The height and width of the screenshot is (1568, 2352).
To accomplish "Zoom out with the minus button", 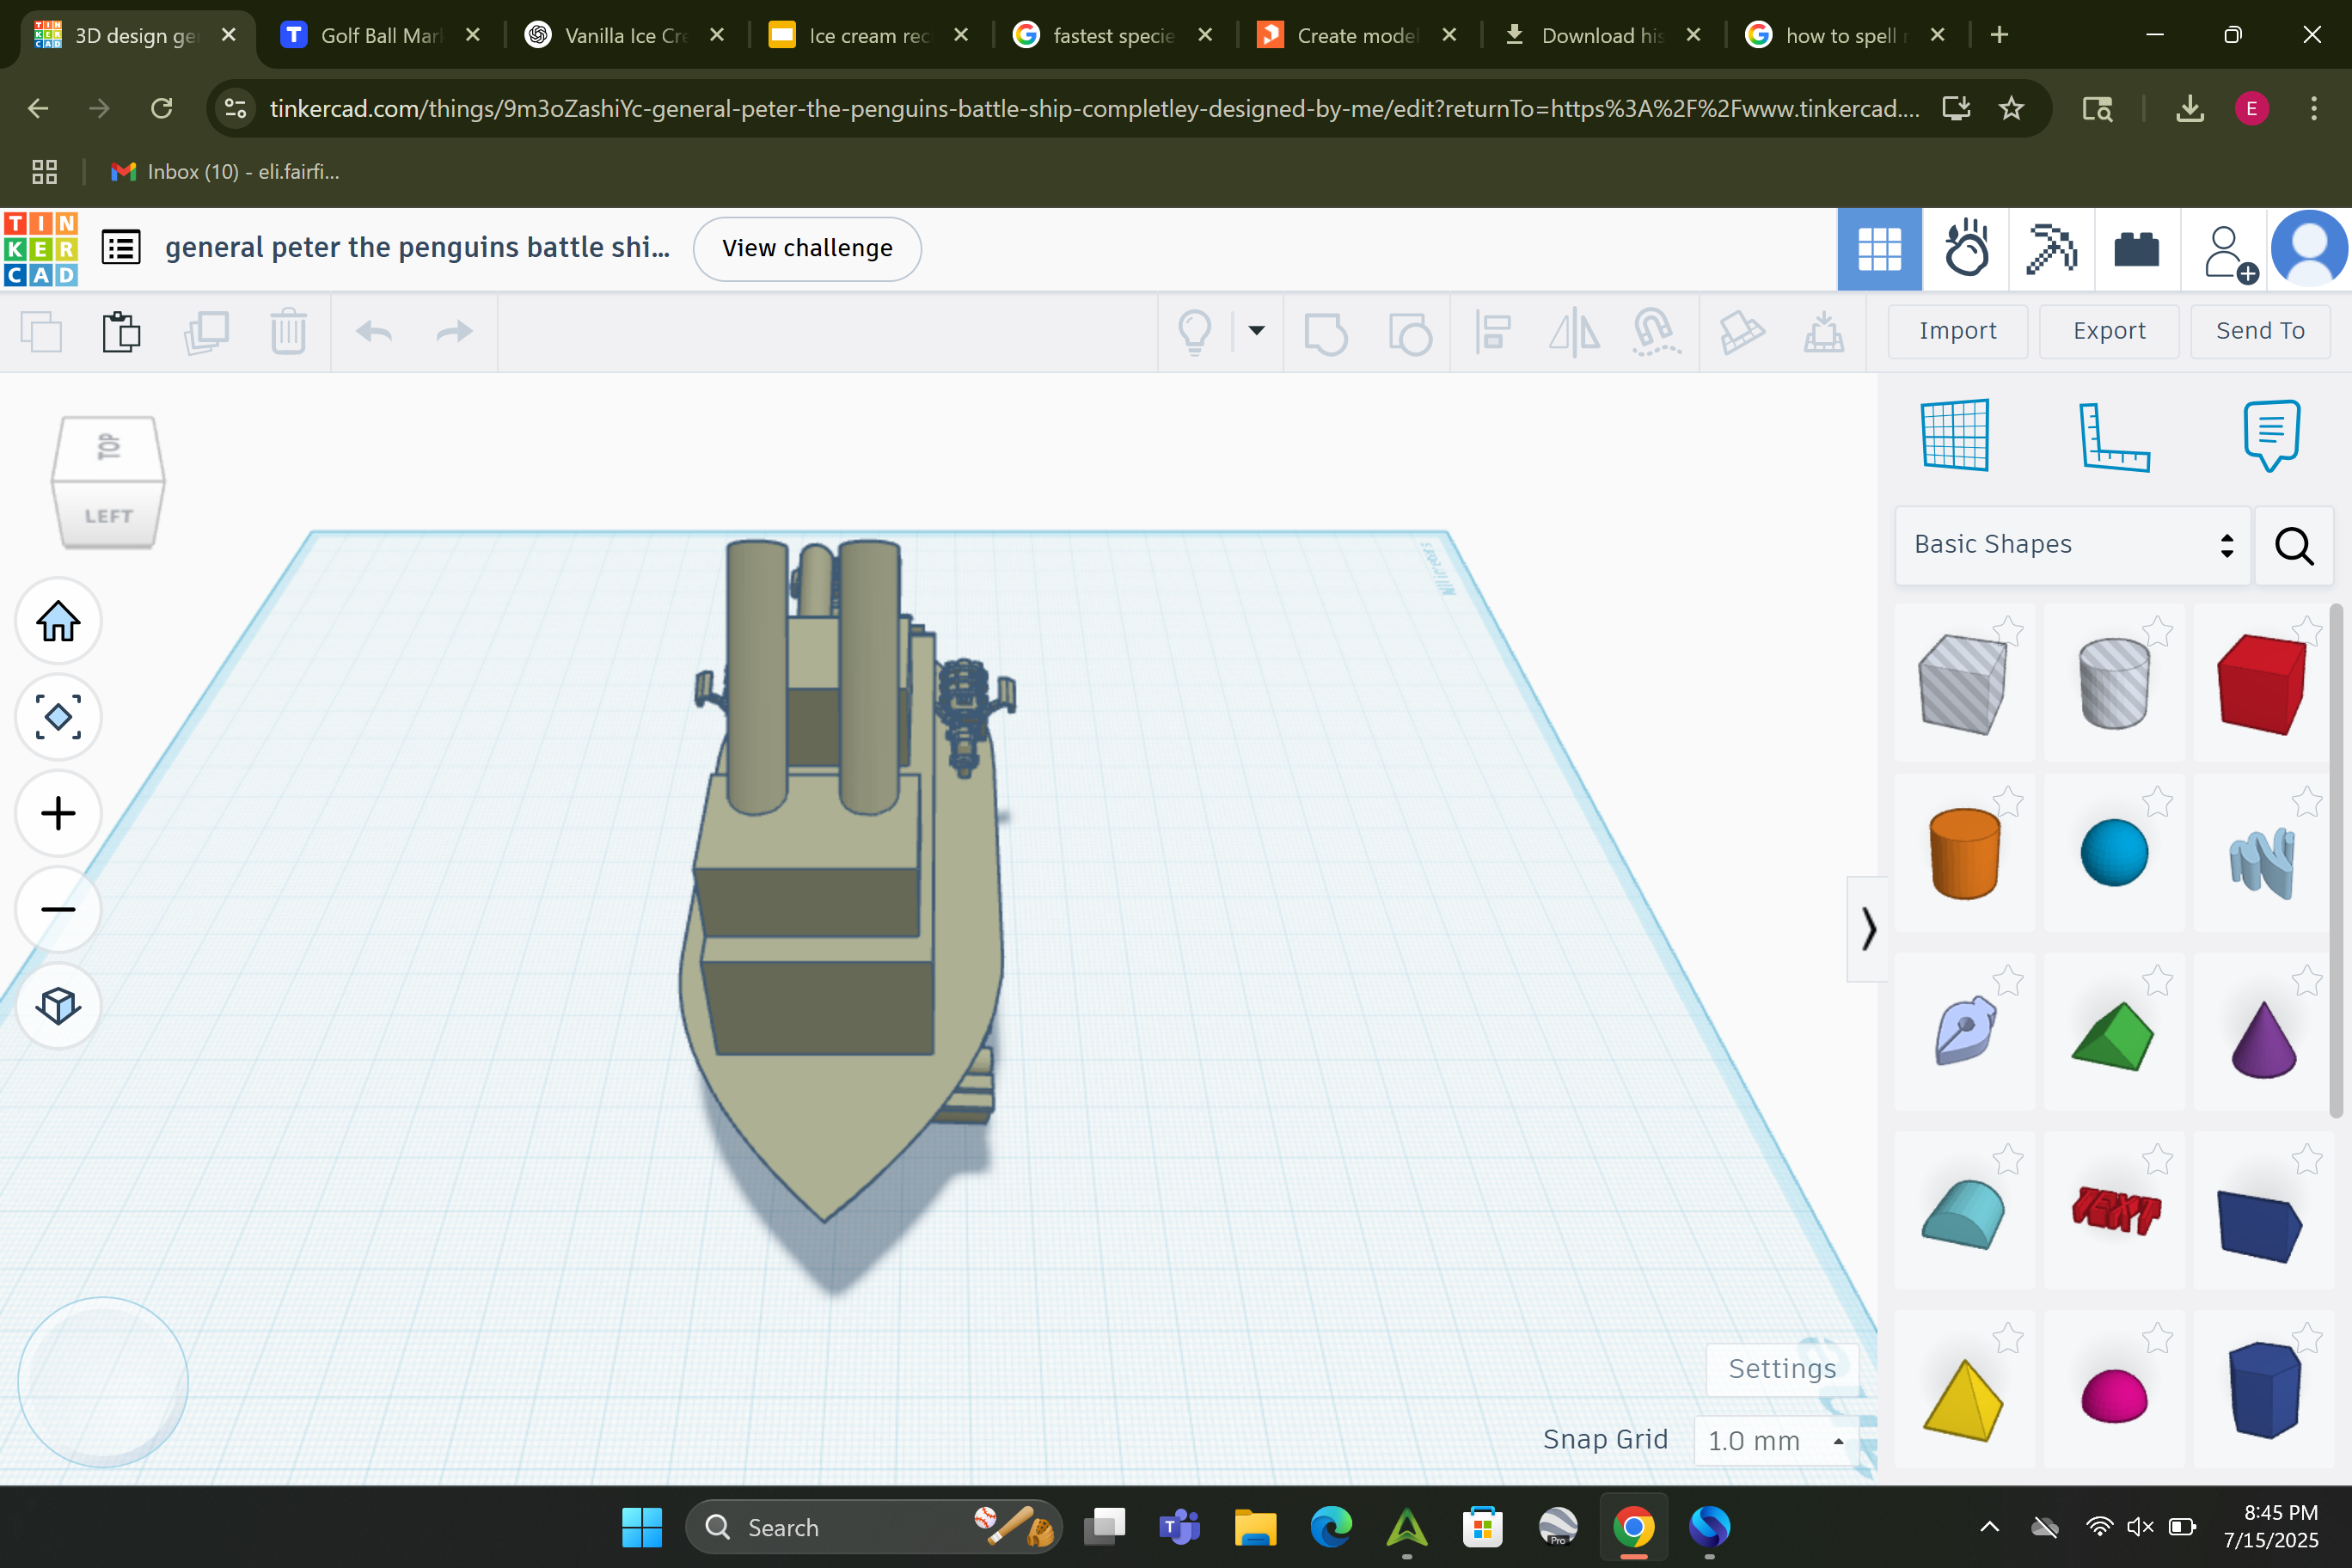I will (x=58, y=909).
